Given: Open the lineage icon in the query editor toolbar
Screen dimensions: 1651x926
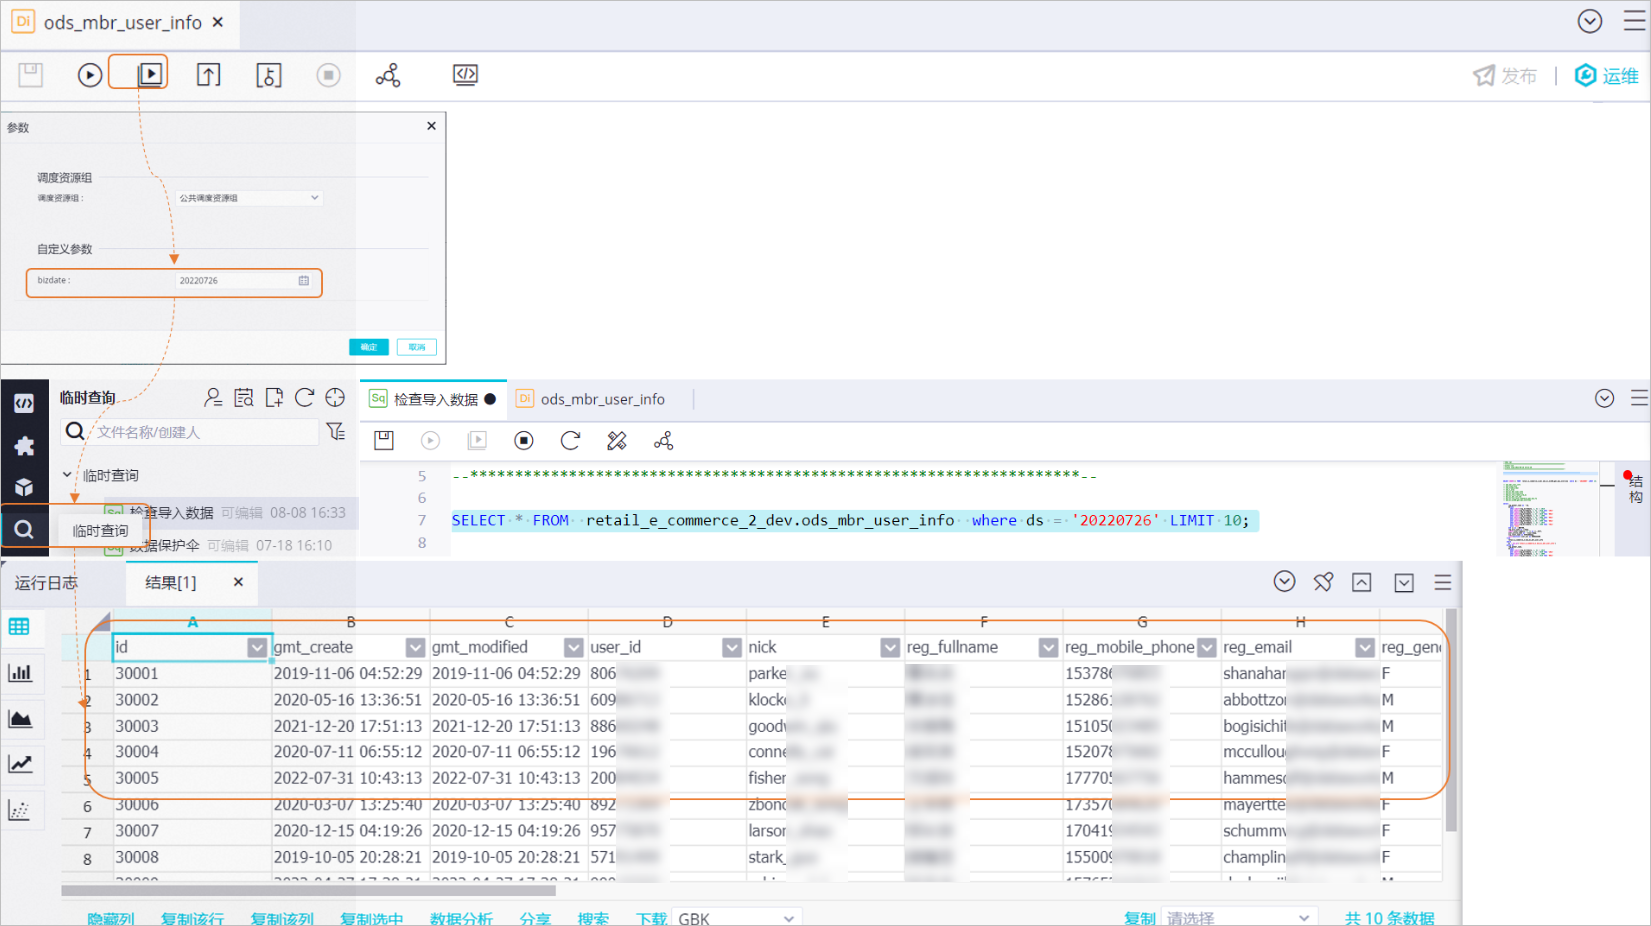Looking at the screenshot, I should [663, 440].
